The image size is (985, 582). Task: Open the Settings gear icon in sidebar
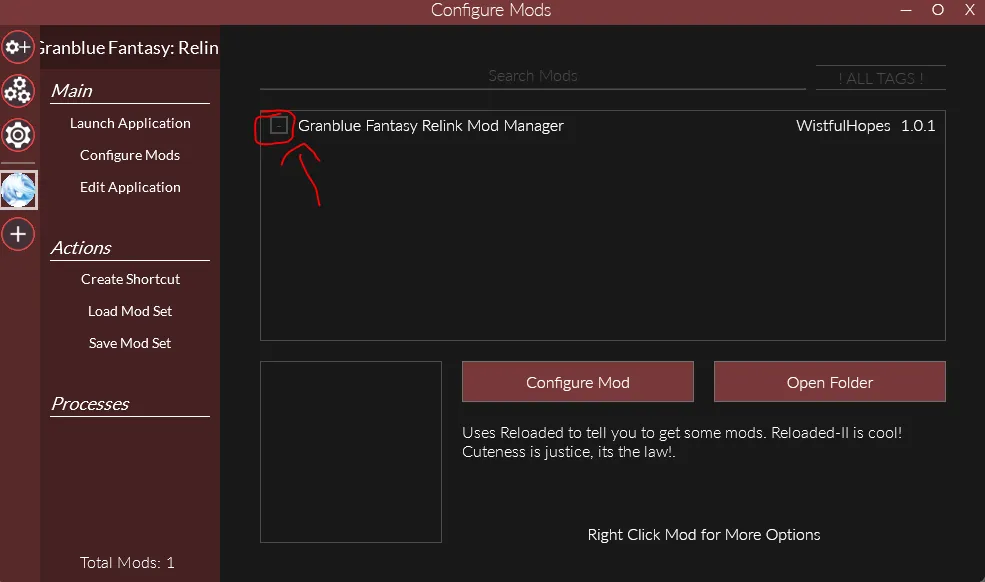pyautogui.click(x=18, y=135)
